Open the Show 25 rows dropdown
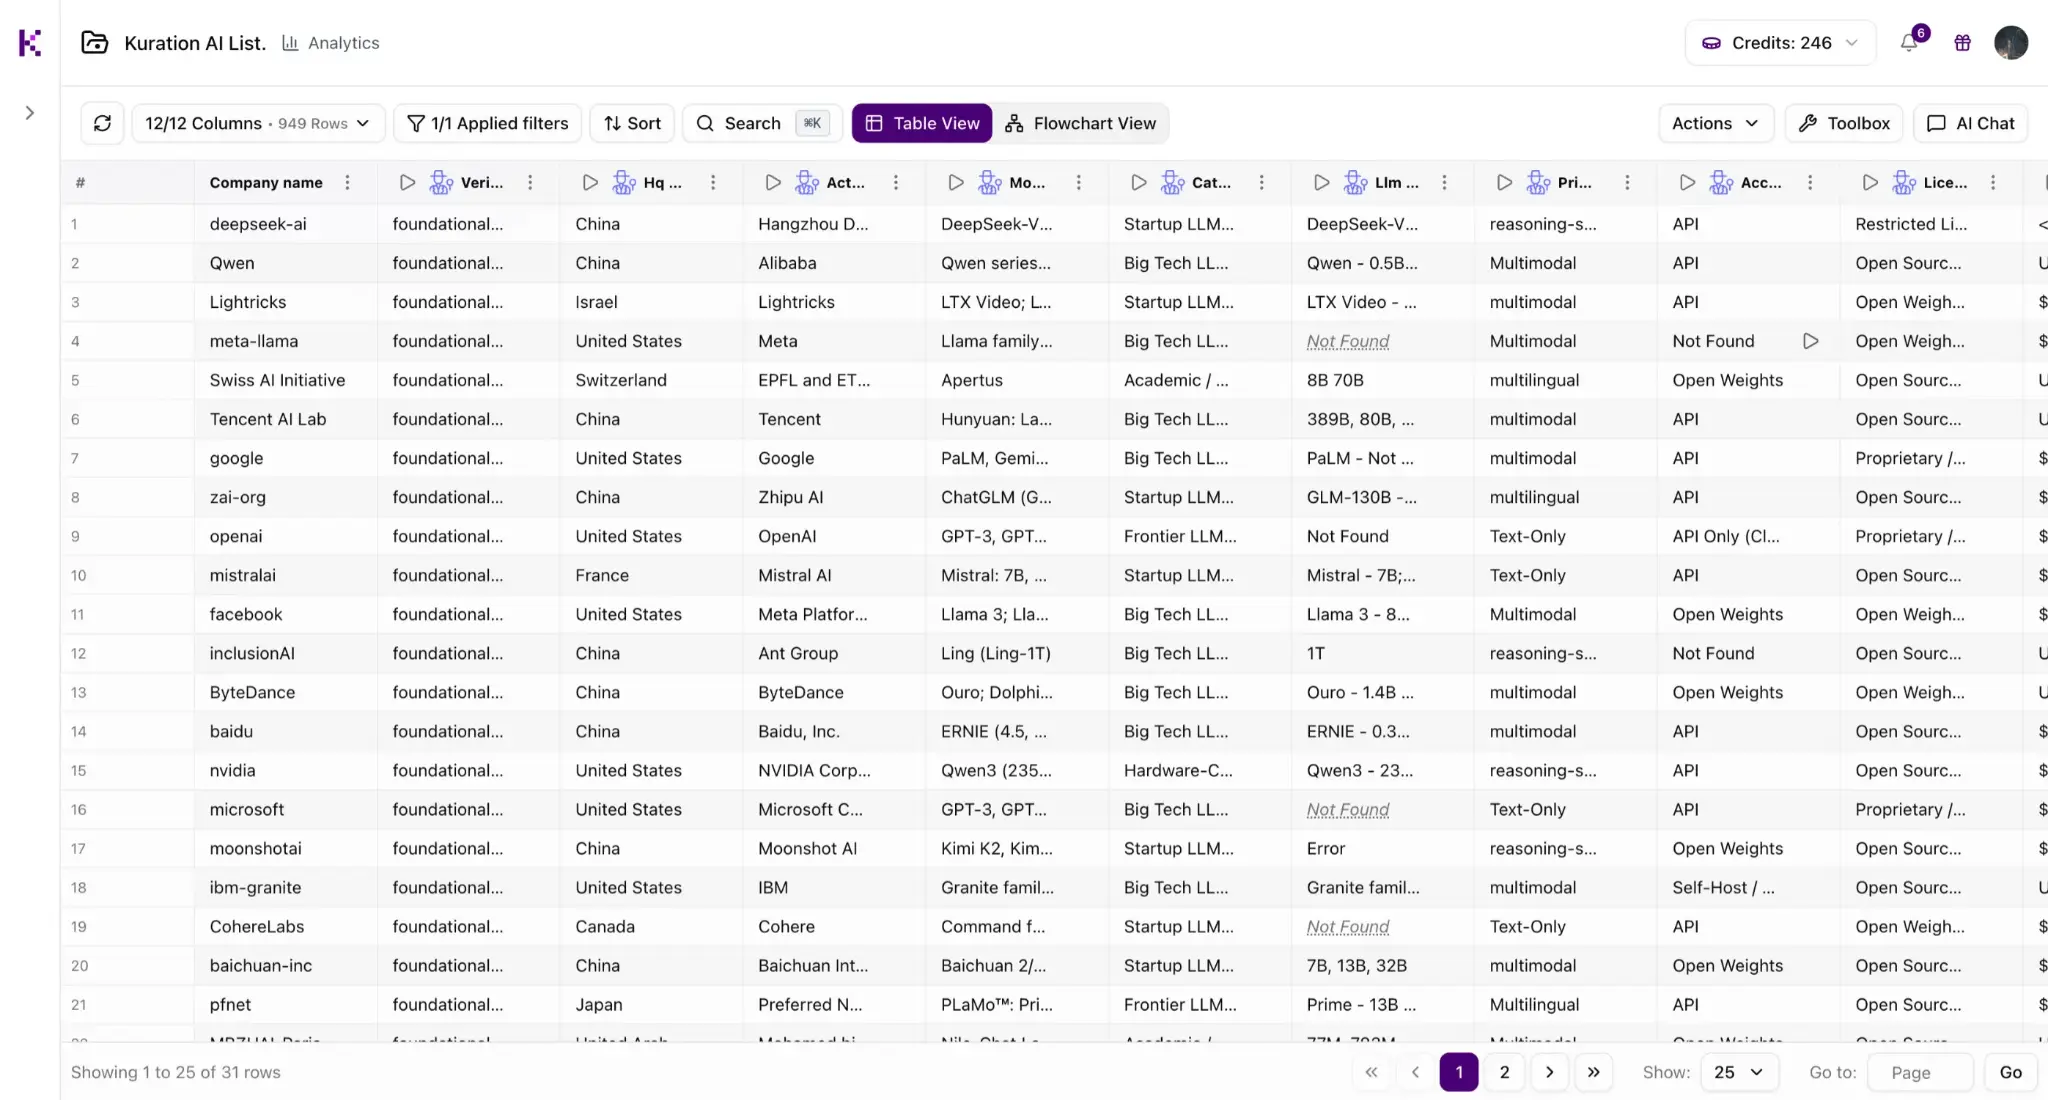The image size is (2048, 1100). (x=1739, y=1071)
